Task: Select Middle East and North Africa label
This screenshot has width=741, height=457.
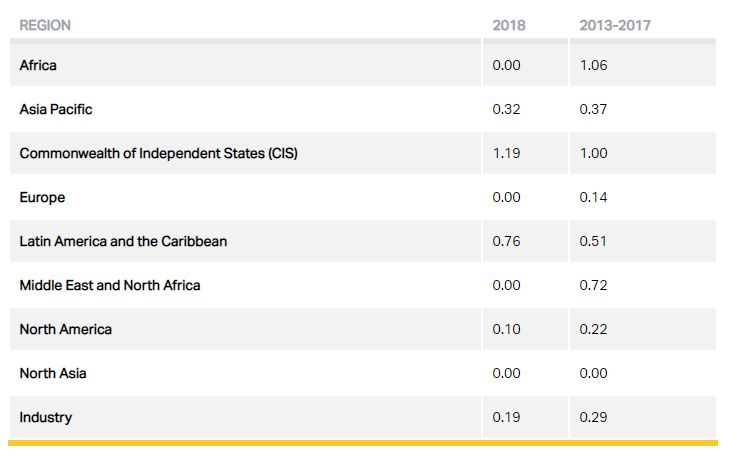Action: tap(110, 285)
